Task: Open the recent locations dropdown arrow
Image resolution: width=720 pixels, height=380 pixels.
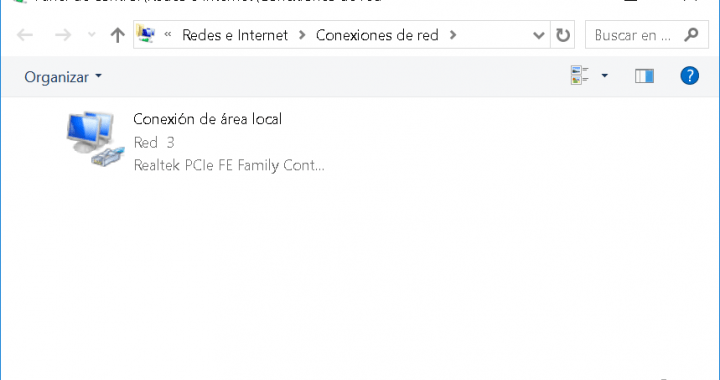Action: (91, 35)
